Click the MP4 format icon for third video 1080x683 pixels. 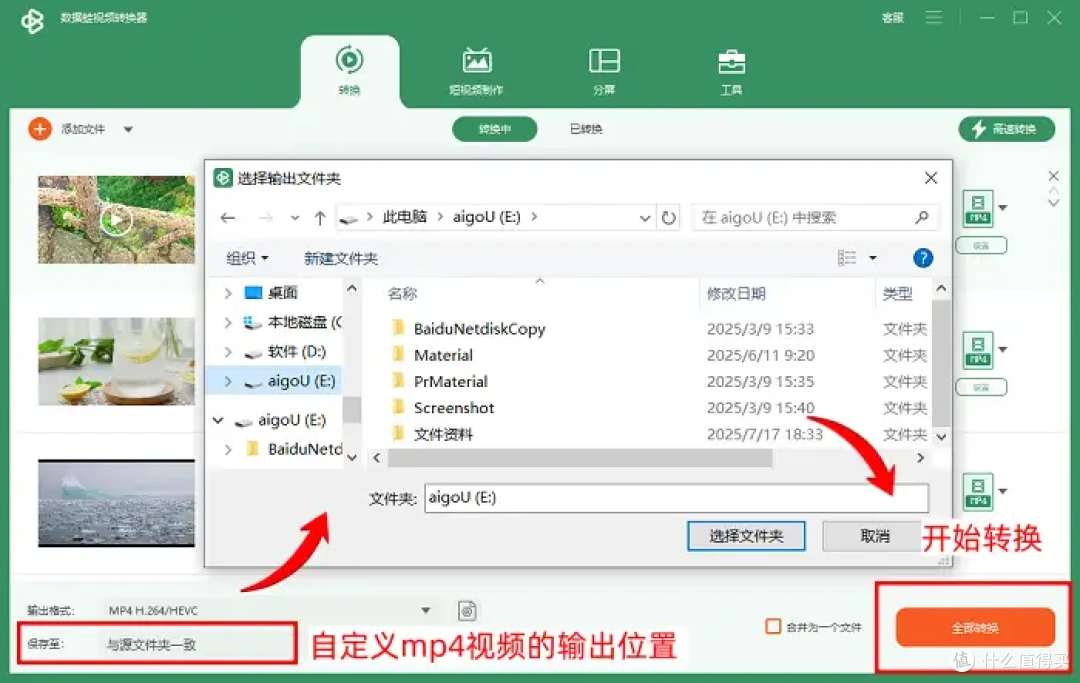pyautogui.click(x=978, y=492)
